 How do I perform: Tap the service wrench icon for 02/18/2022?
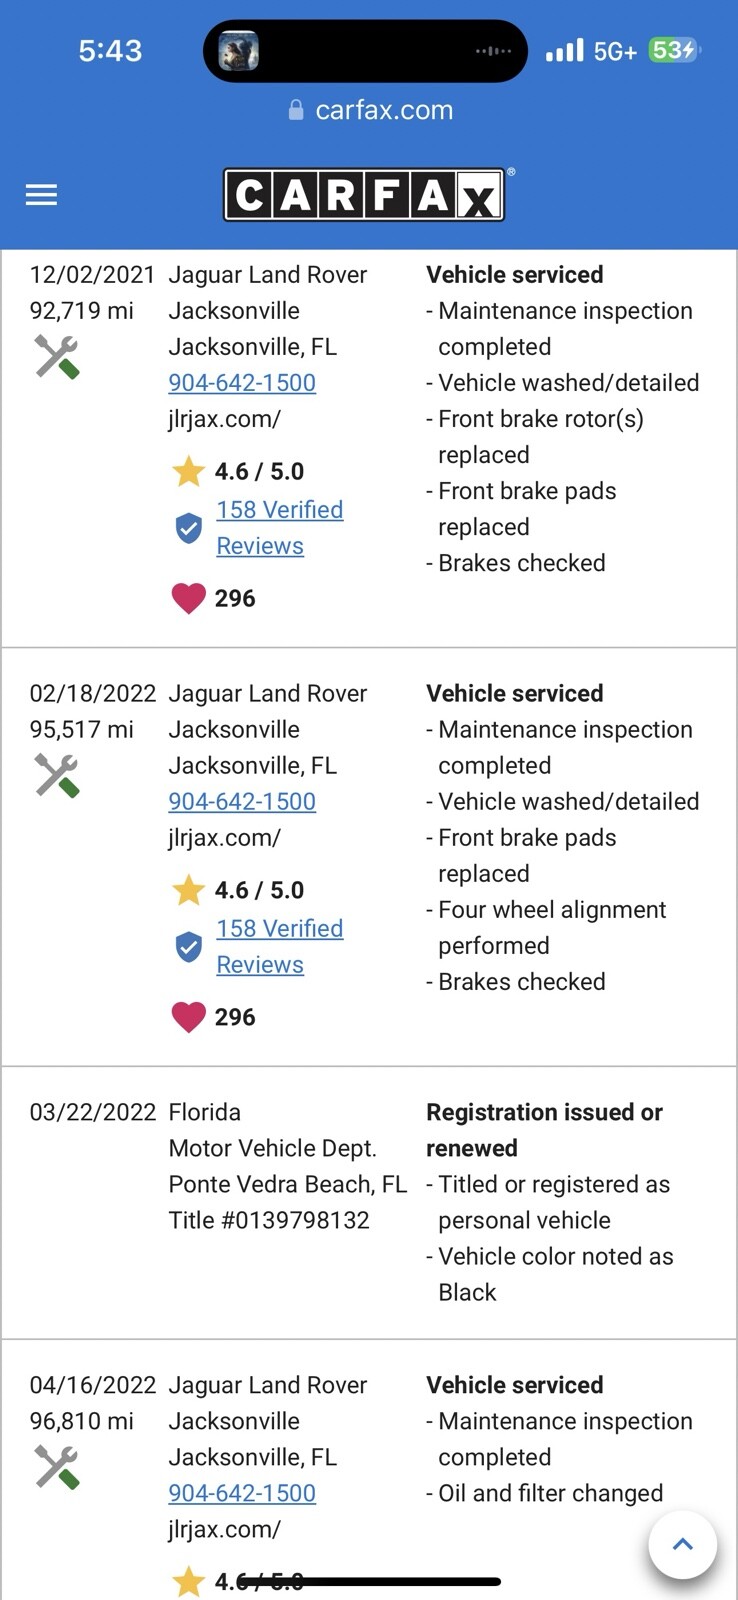(57, 776)
